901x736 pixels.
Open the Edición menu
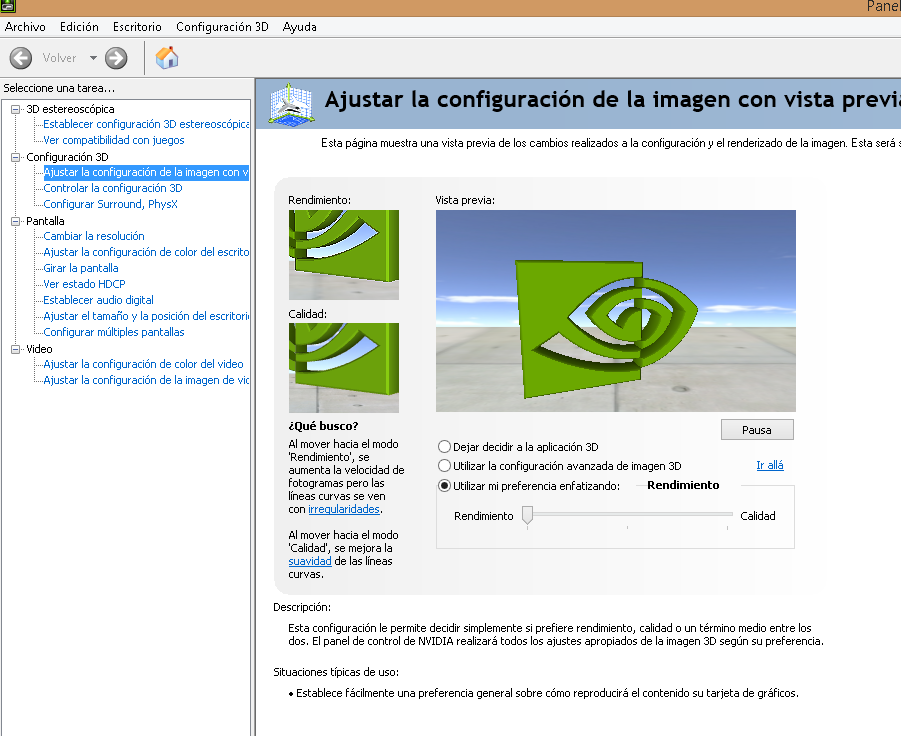tap(79, 27)
